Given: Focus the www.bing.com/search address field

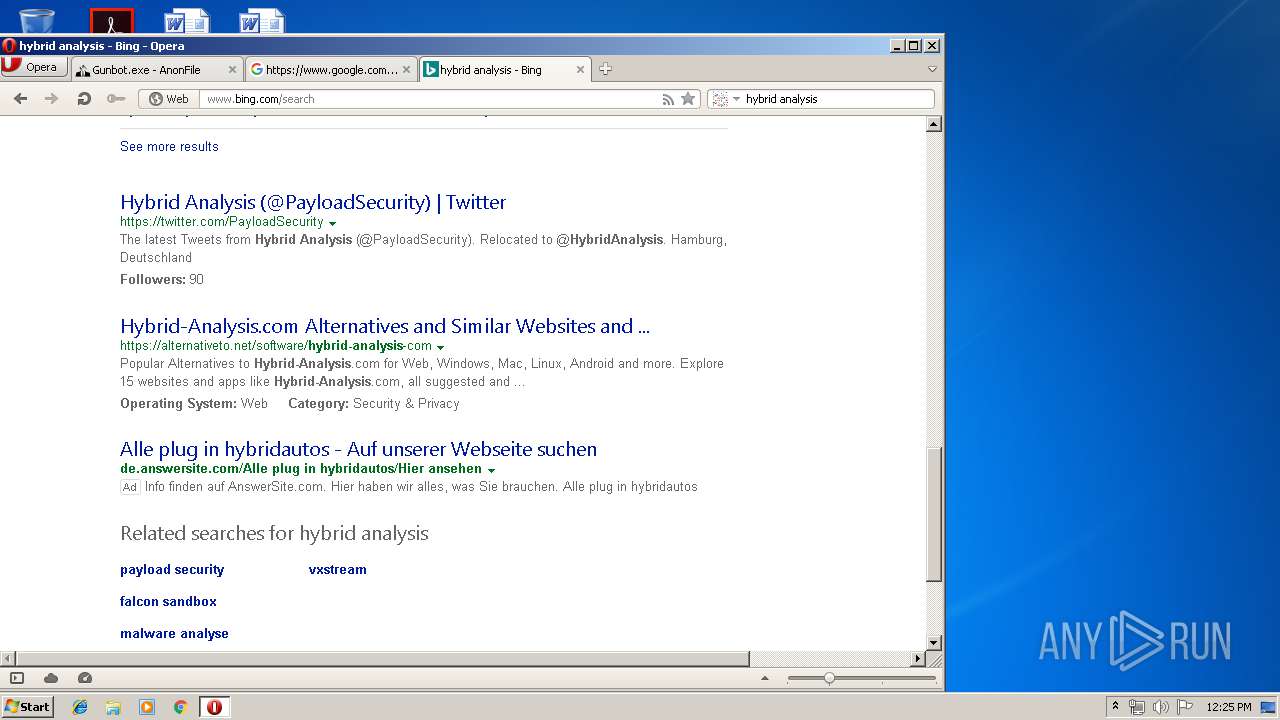Looking at the screenshot, I should click(430, 99).
